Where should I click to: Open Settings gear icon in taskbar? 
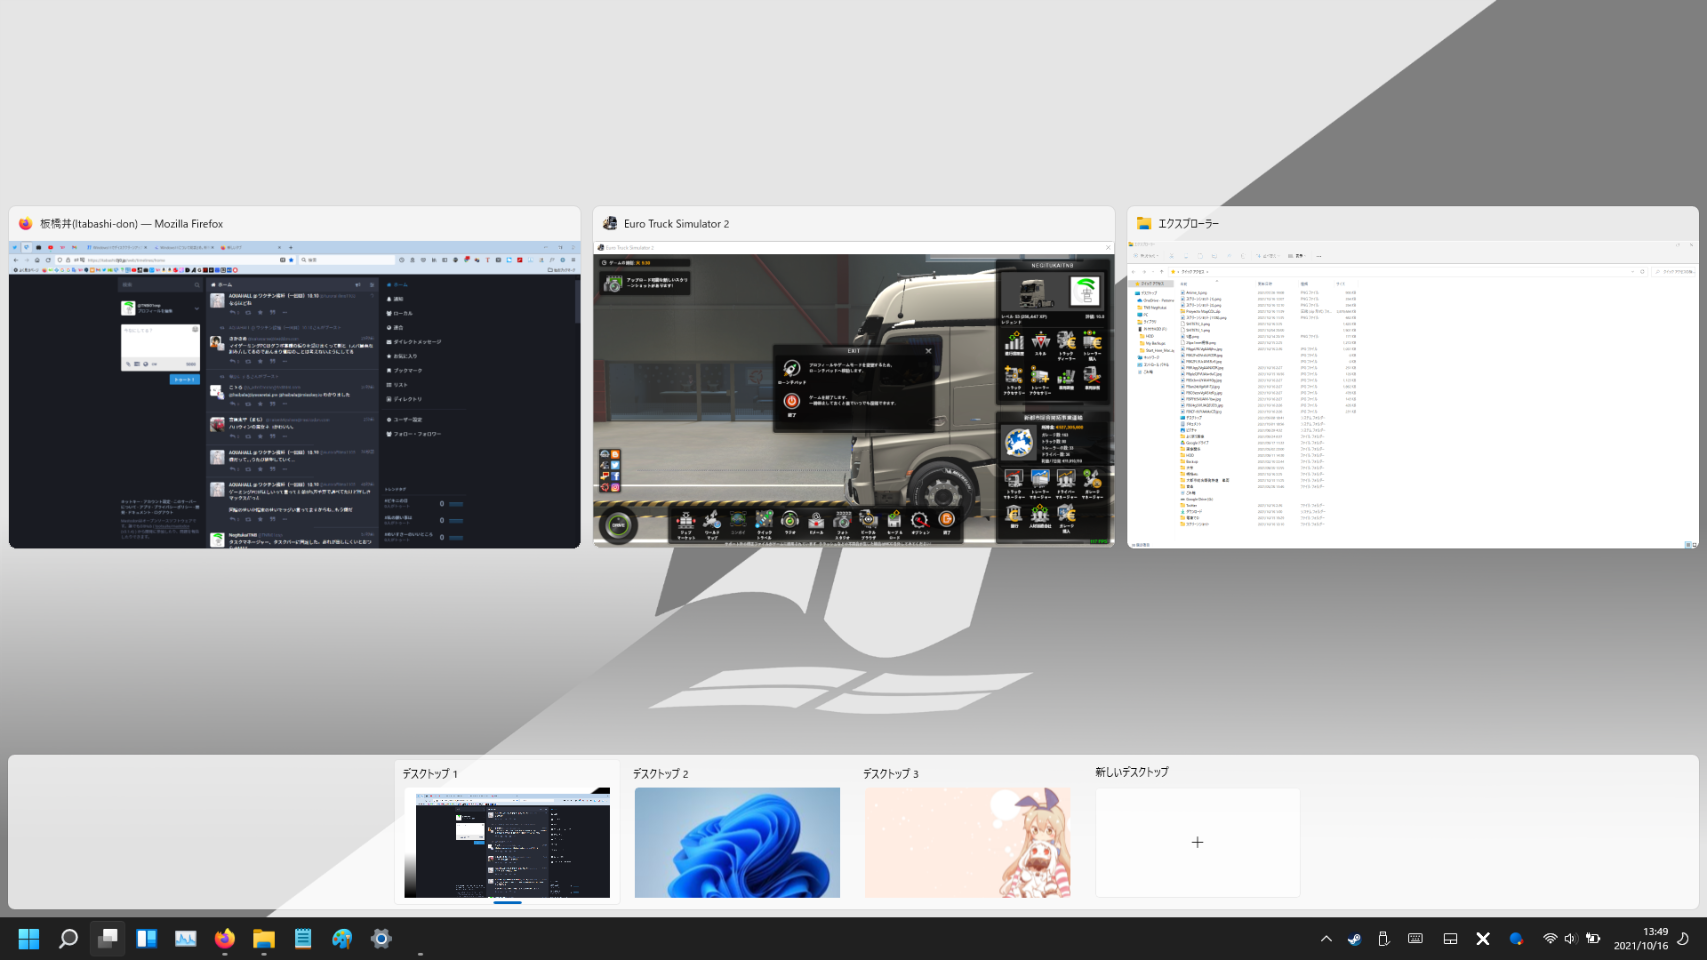click(381, 938)
